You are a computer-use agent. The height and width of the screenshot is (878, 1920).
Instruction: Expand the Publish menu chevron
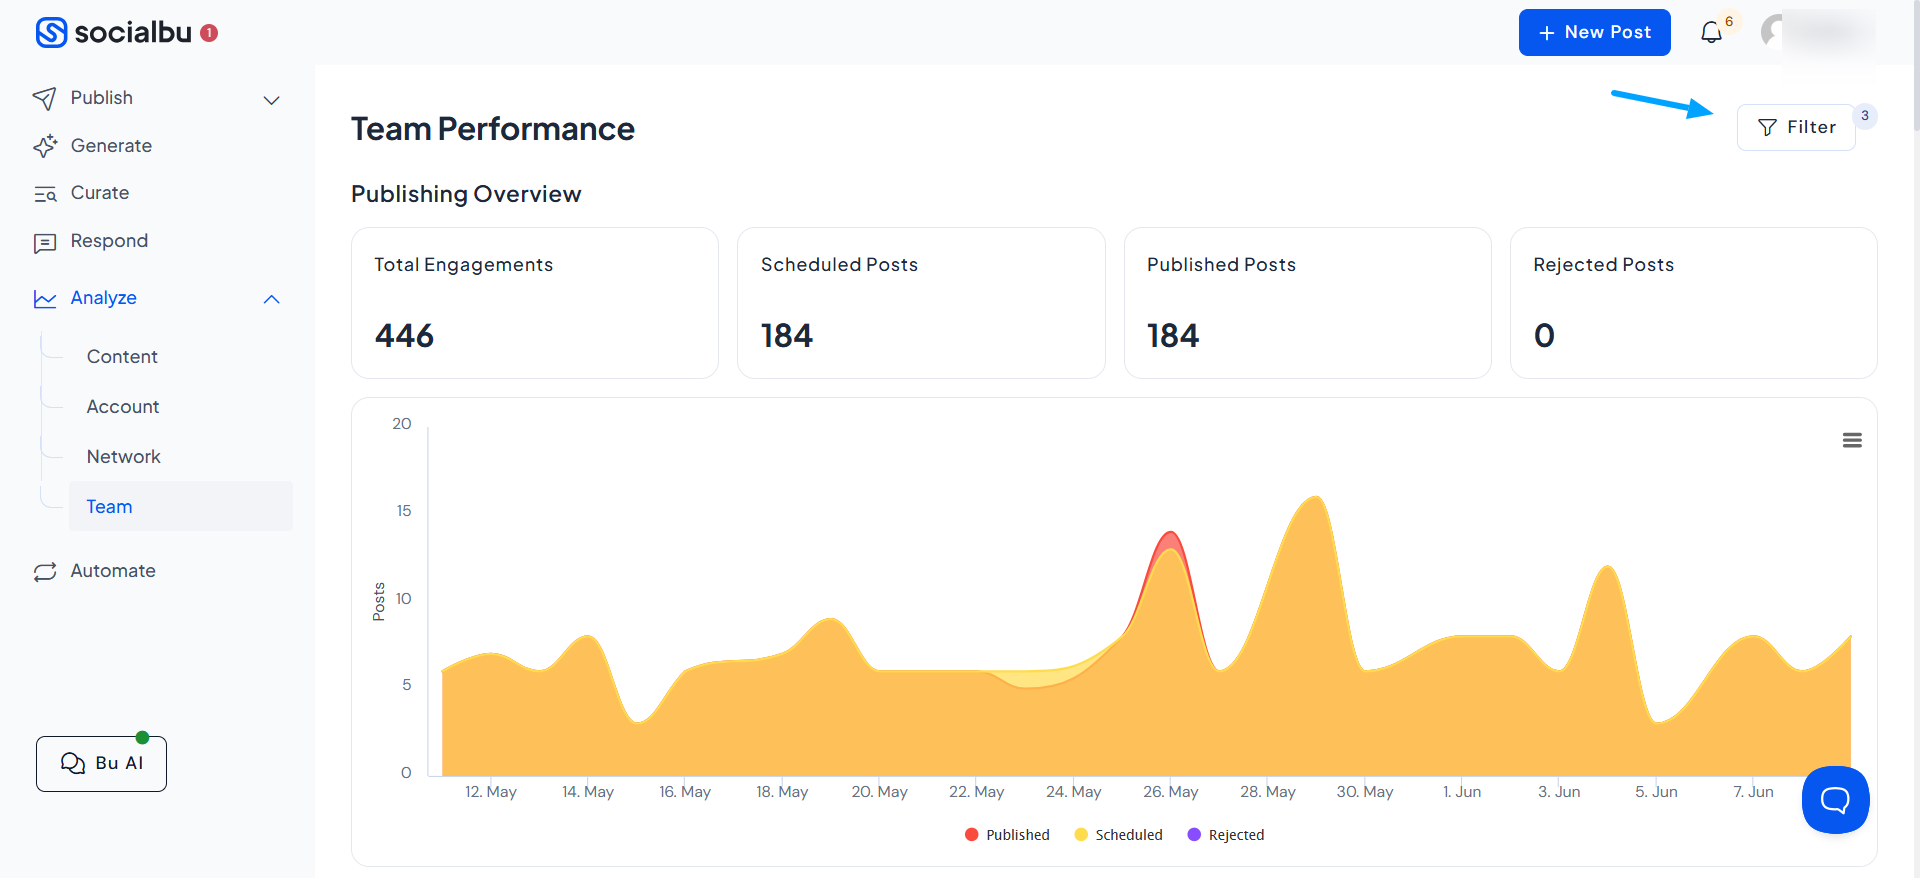(271, 100)
